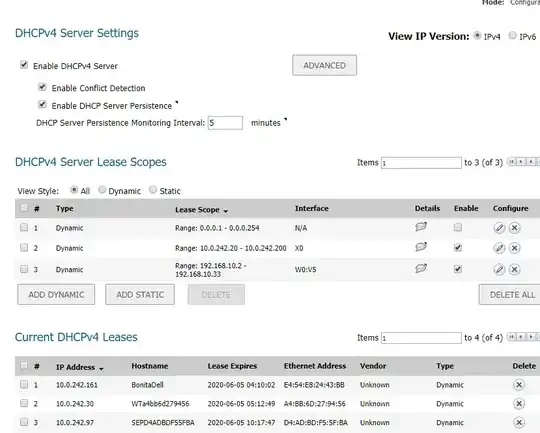
Task: Delete the N/A interface lease scope
Action: point(515,228)
